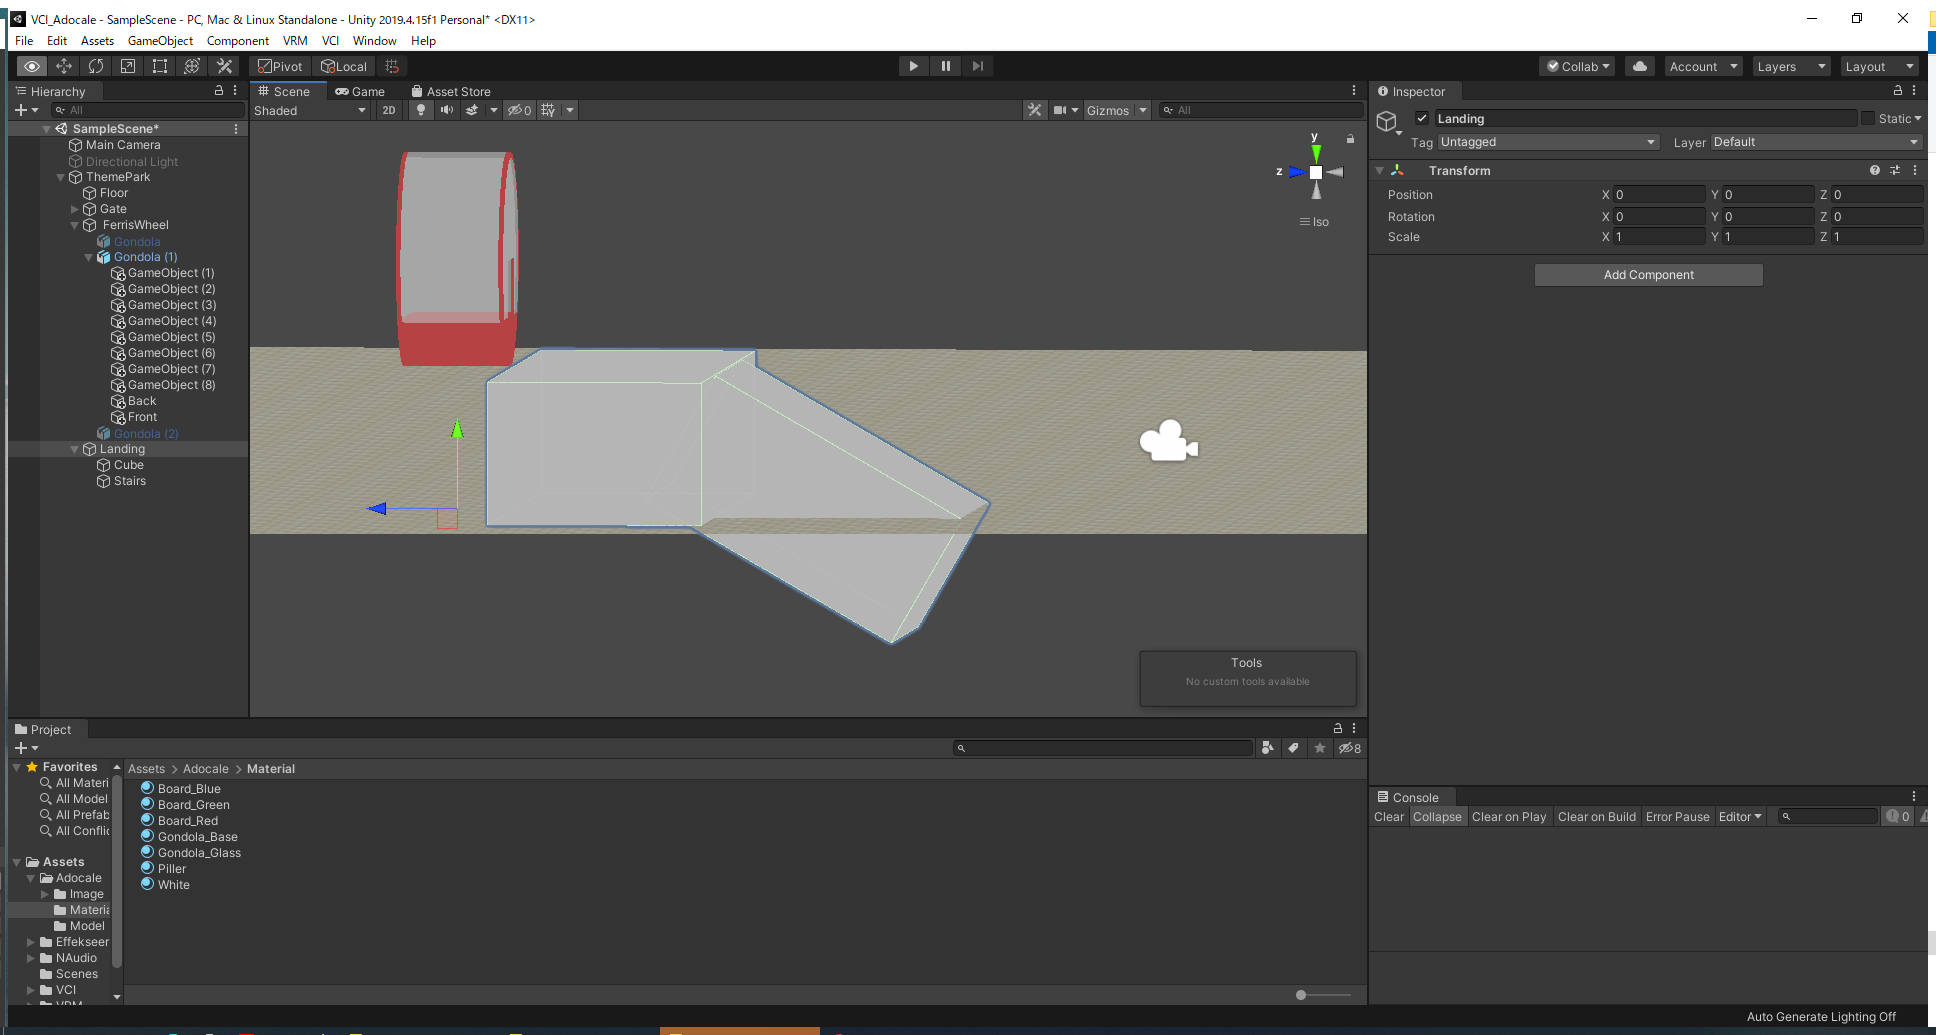This screenshot has width=1936, height=1035.
Task: Select the Scale tool
Action: click(128, 66)
